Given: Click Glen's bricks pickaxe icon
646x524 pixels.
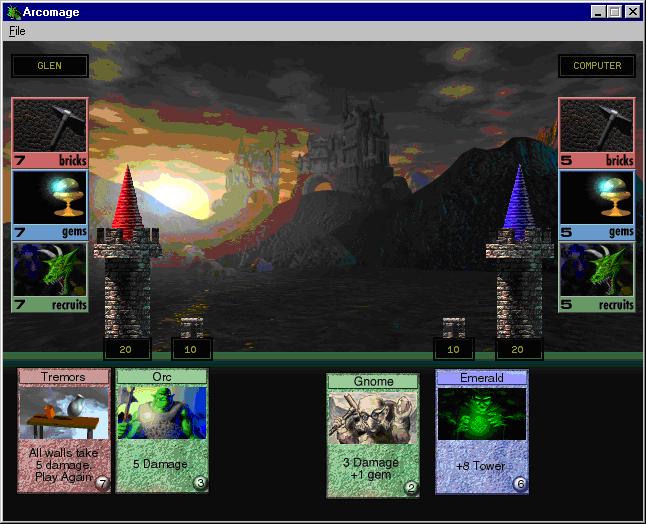Looking at the screenshot, I should (x=50, y=126).
